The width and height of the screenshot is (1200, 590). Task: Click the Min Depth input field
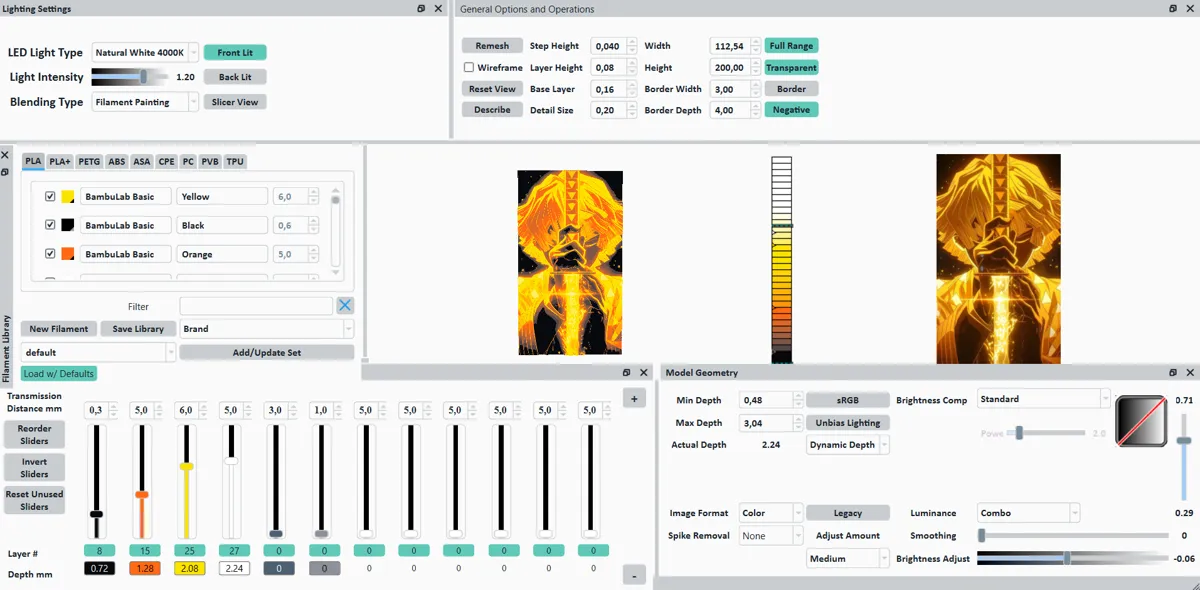click(771, 400)
